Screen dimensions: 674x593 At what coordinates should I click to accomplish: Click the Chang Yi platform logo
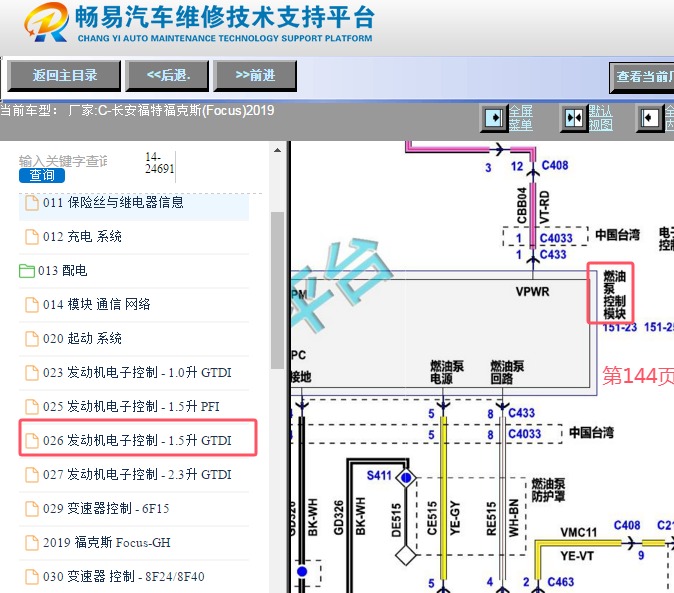click(x=46, y=22)
